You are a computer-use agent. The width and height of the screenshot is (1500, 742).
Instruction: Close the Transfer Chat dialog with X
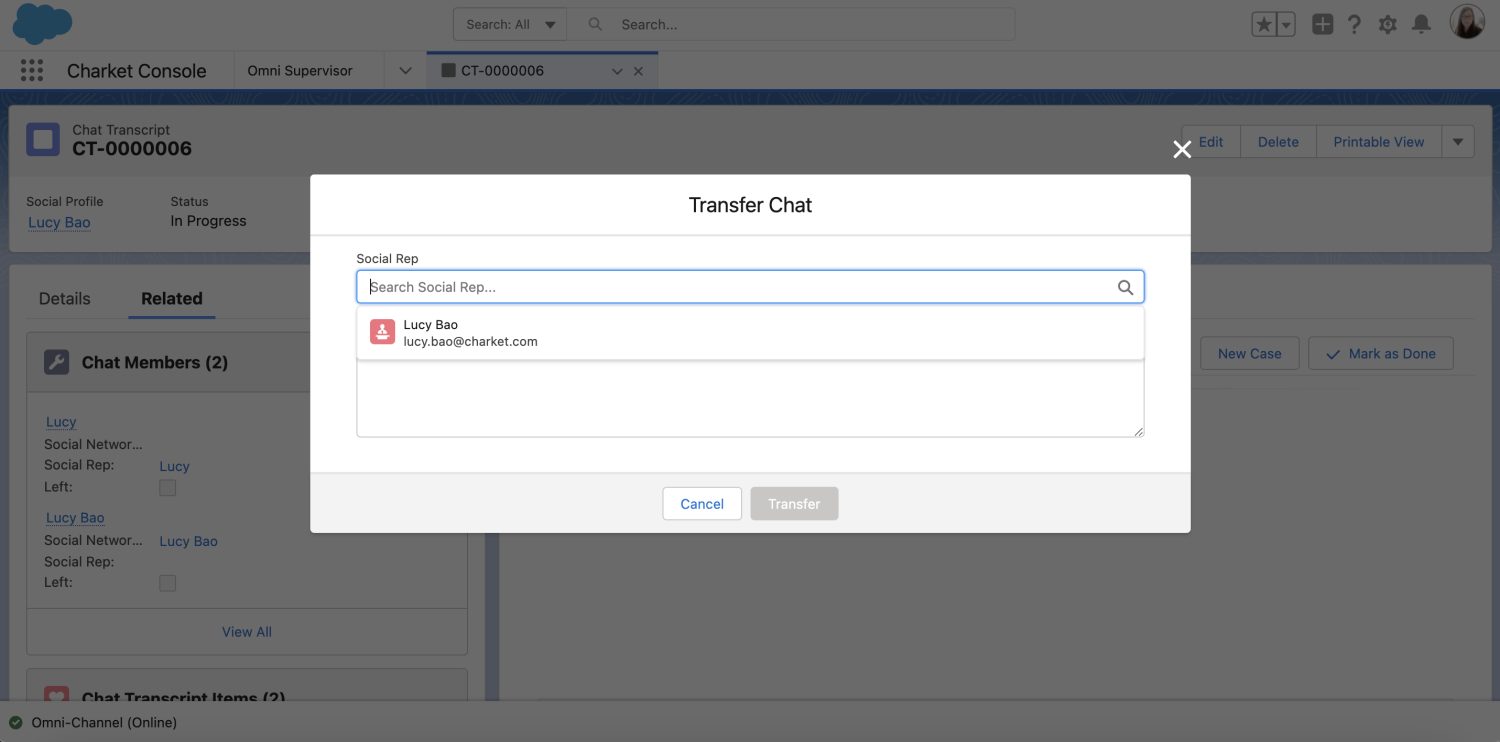pyautogui.click(x=1182, y=149)
